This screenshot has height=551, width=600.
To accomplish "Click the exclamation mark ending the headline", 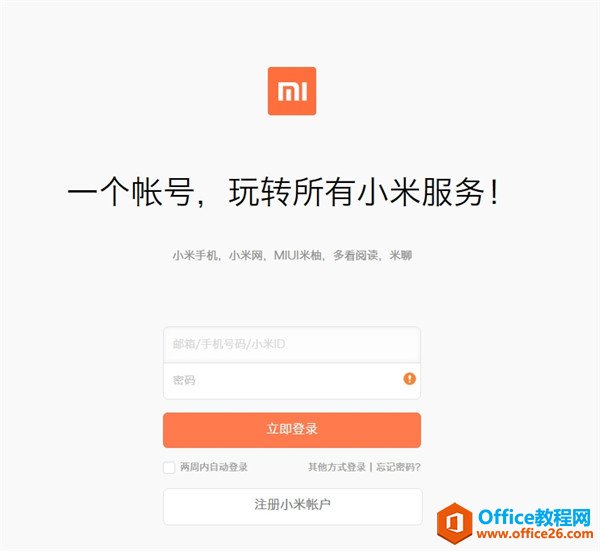I will point(494,192).
